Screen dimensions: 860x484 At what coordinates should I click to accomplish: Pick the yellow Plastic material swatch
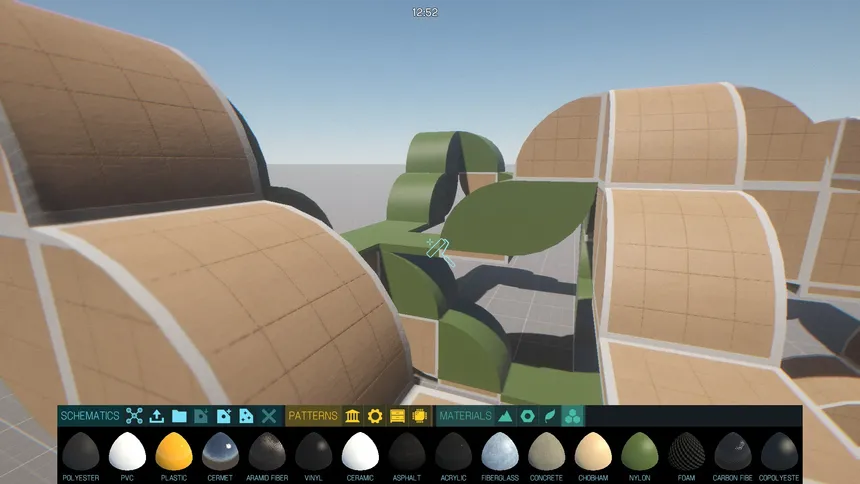(x=174, y=451)
